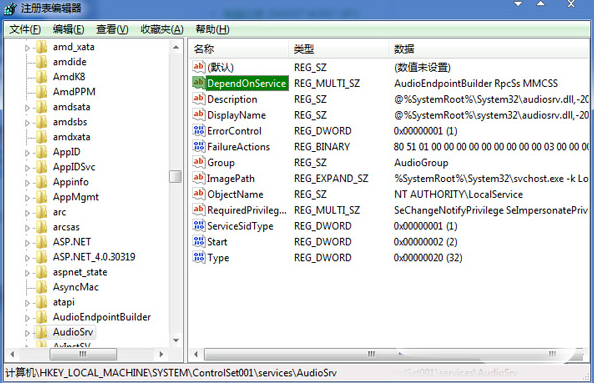
Task: Expand the AppIDSvc tree node
Action: [27, 168]
